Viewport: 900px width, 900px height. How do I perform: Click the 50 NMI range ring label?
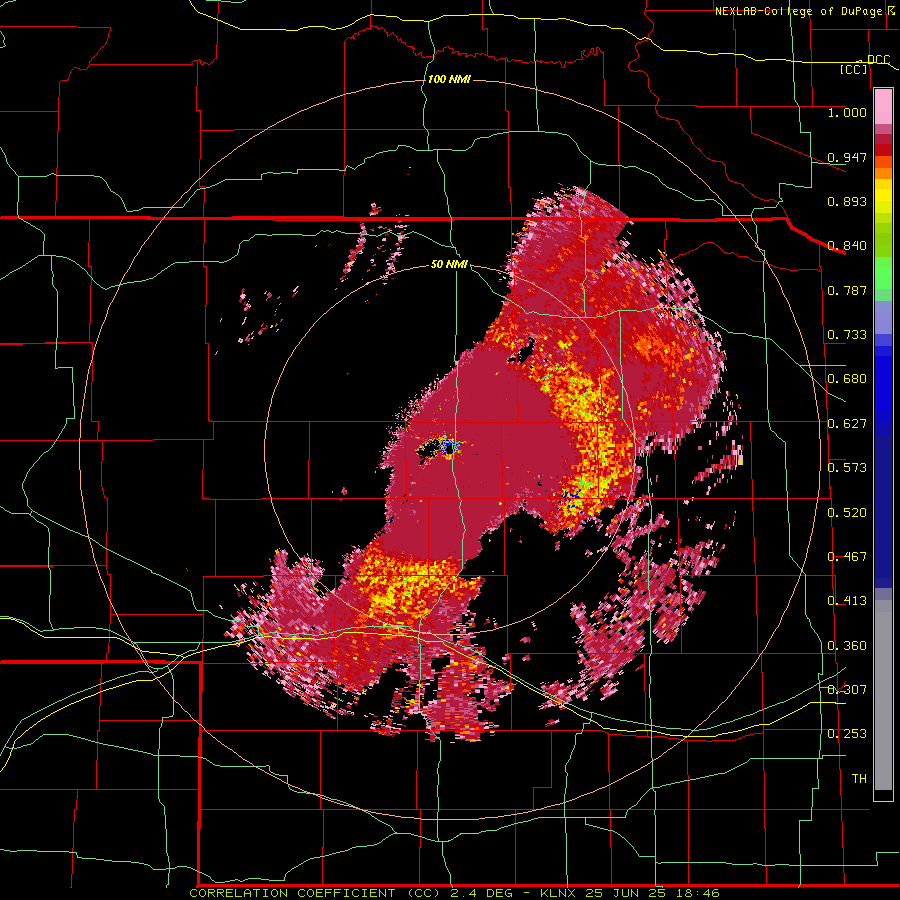(449, 264)
